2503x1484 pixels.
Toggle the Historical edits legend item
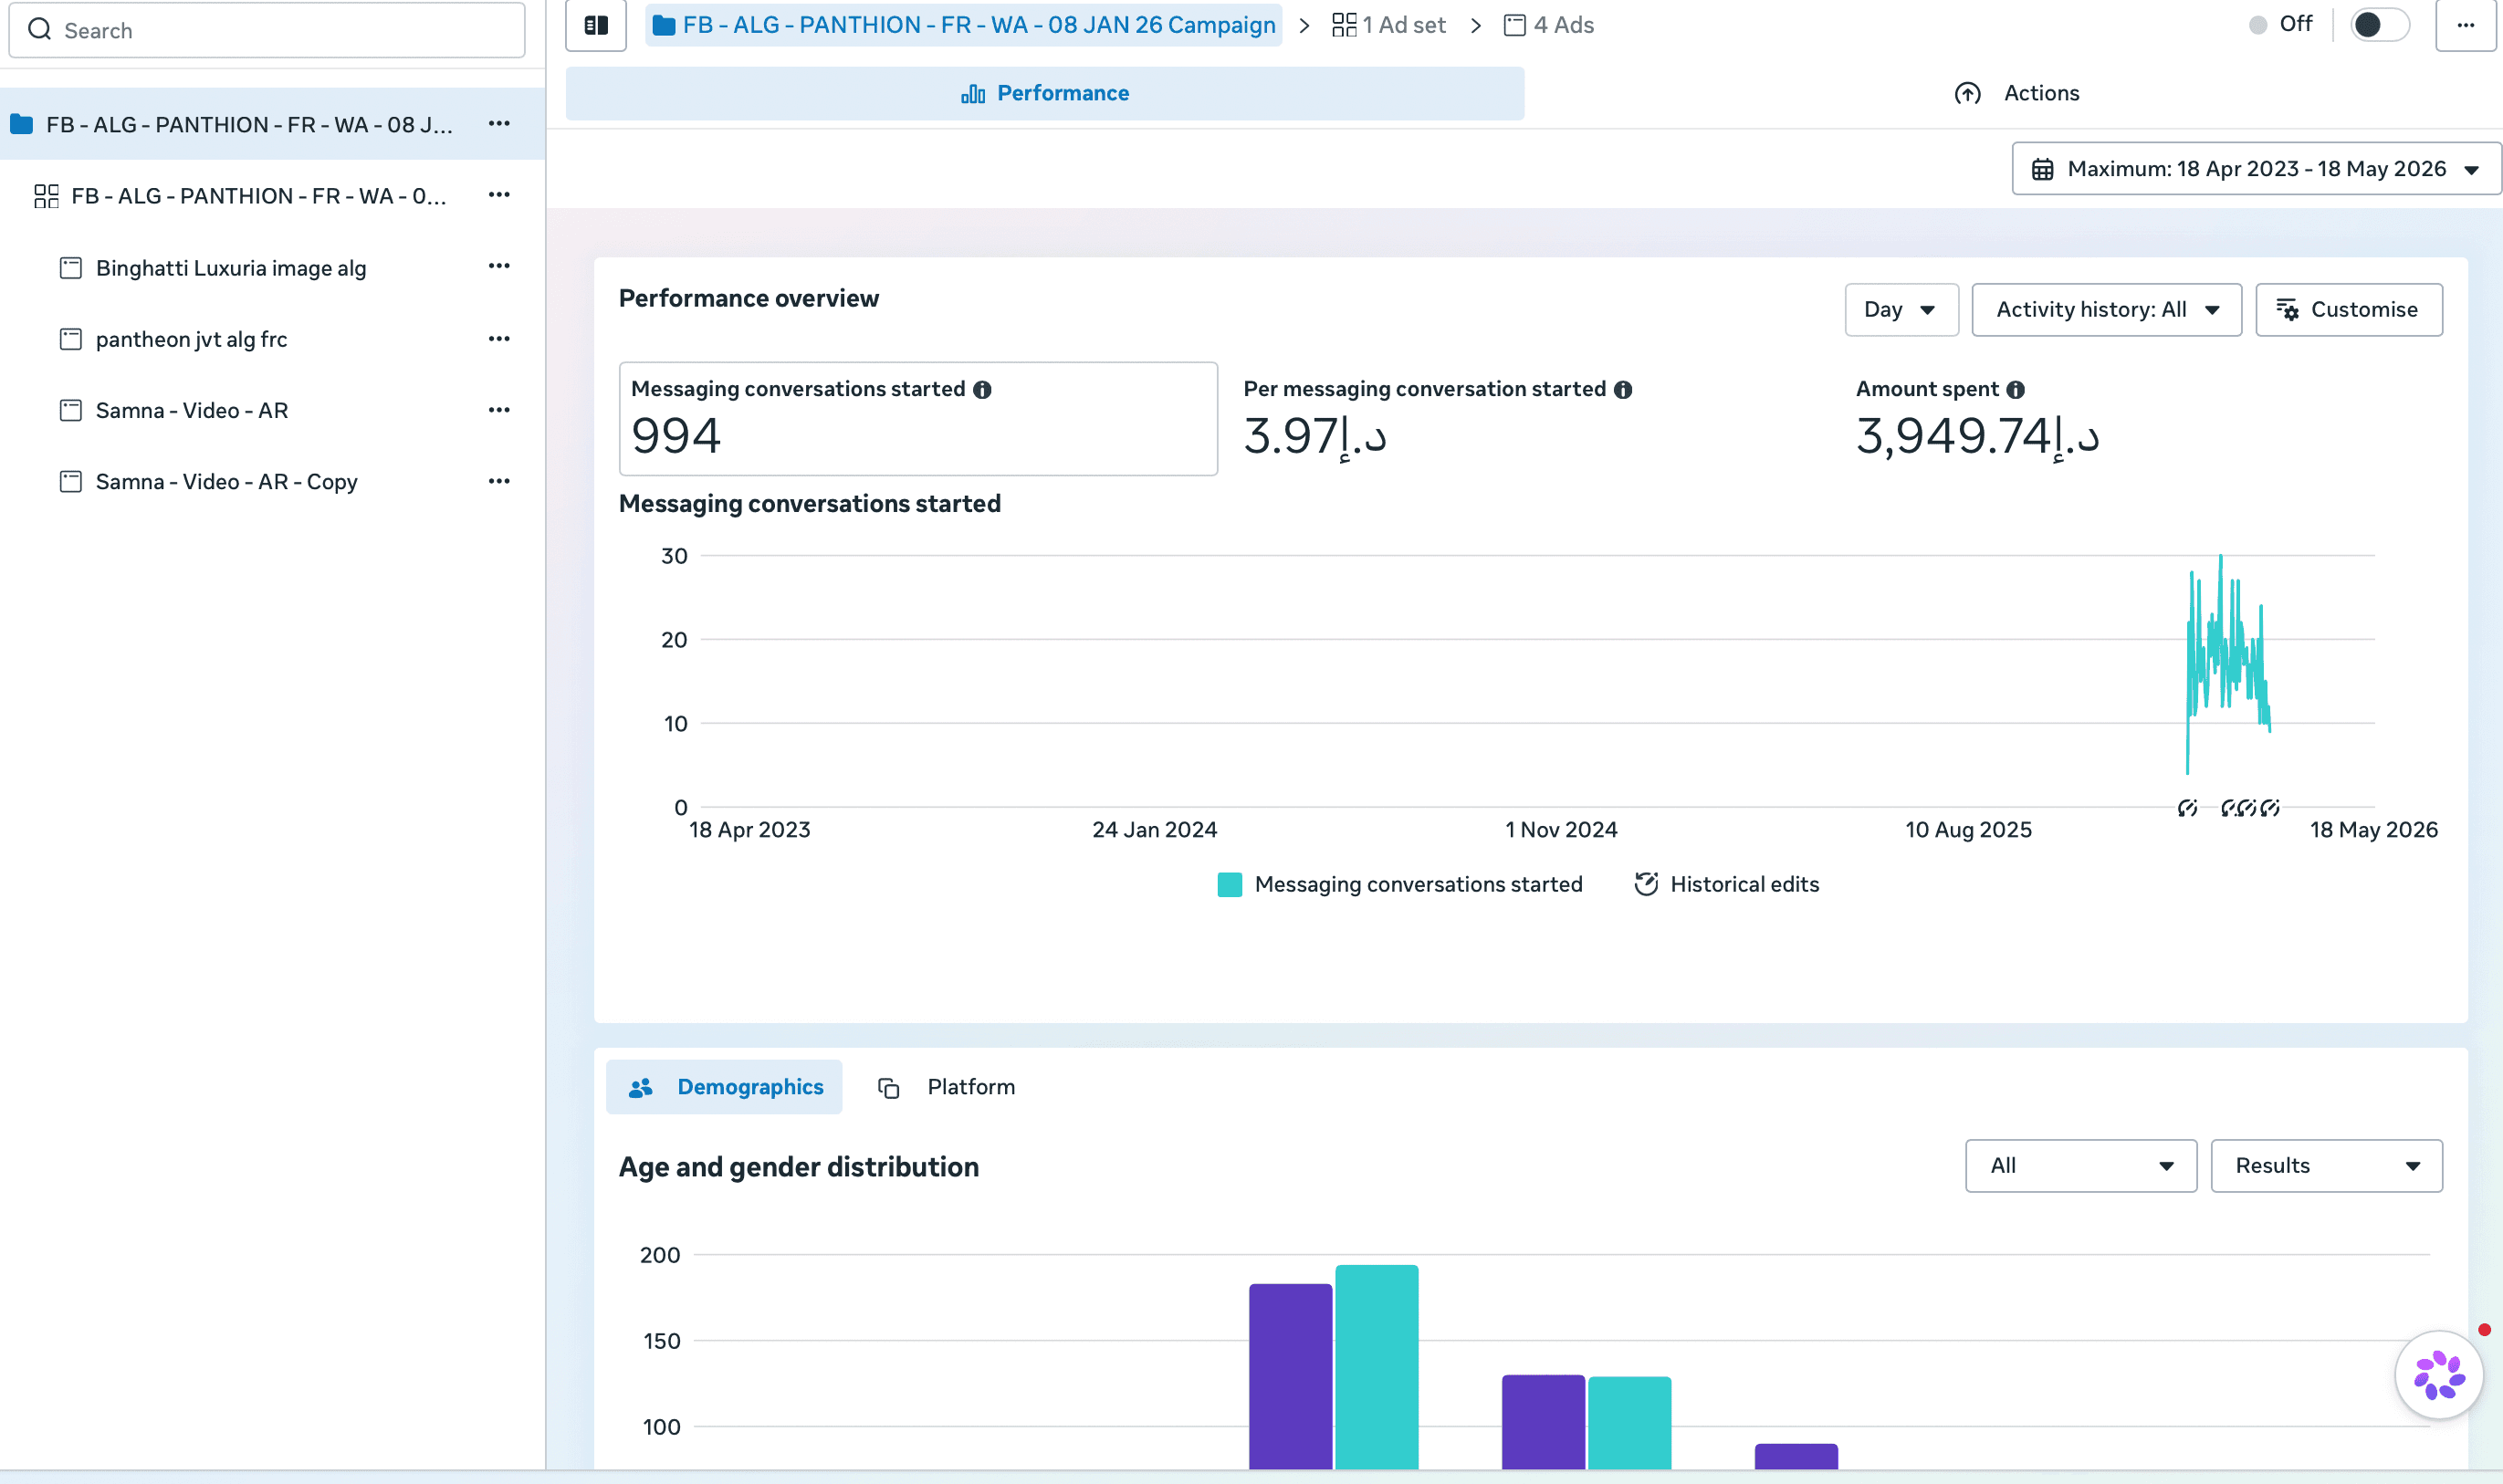1726,884
